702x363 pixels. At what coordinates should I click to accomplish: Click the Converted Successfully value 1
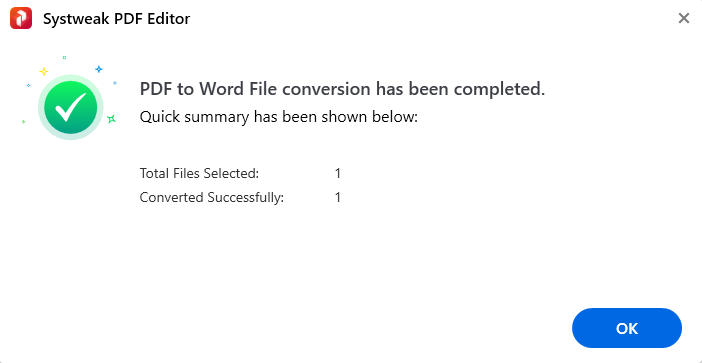tap(338, 197)
